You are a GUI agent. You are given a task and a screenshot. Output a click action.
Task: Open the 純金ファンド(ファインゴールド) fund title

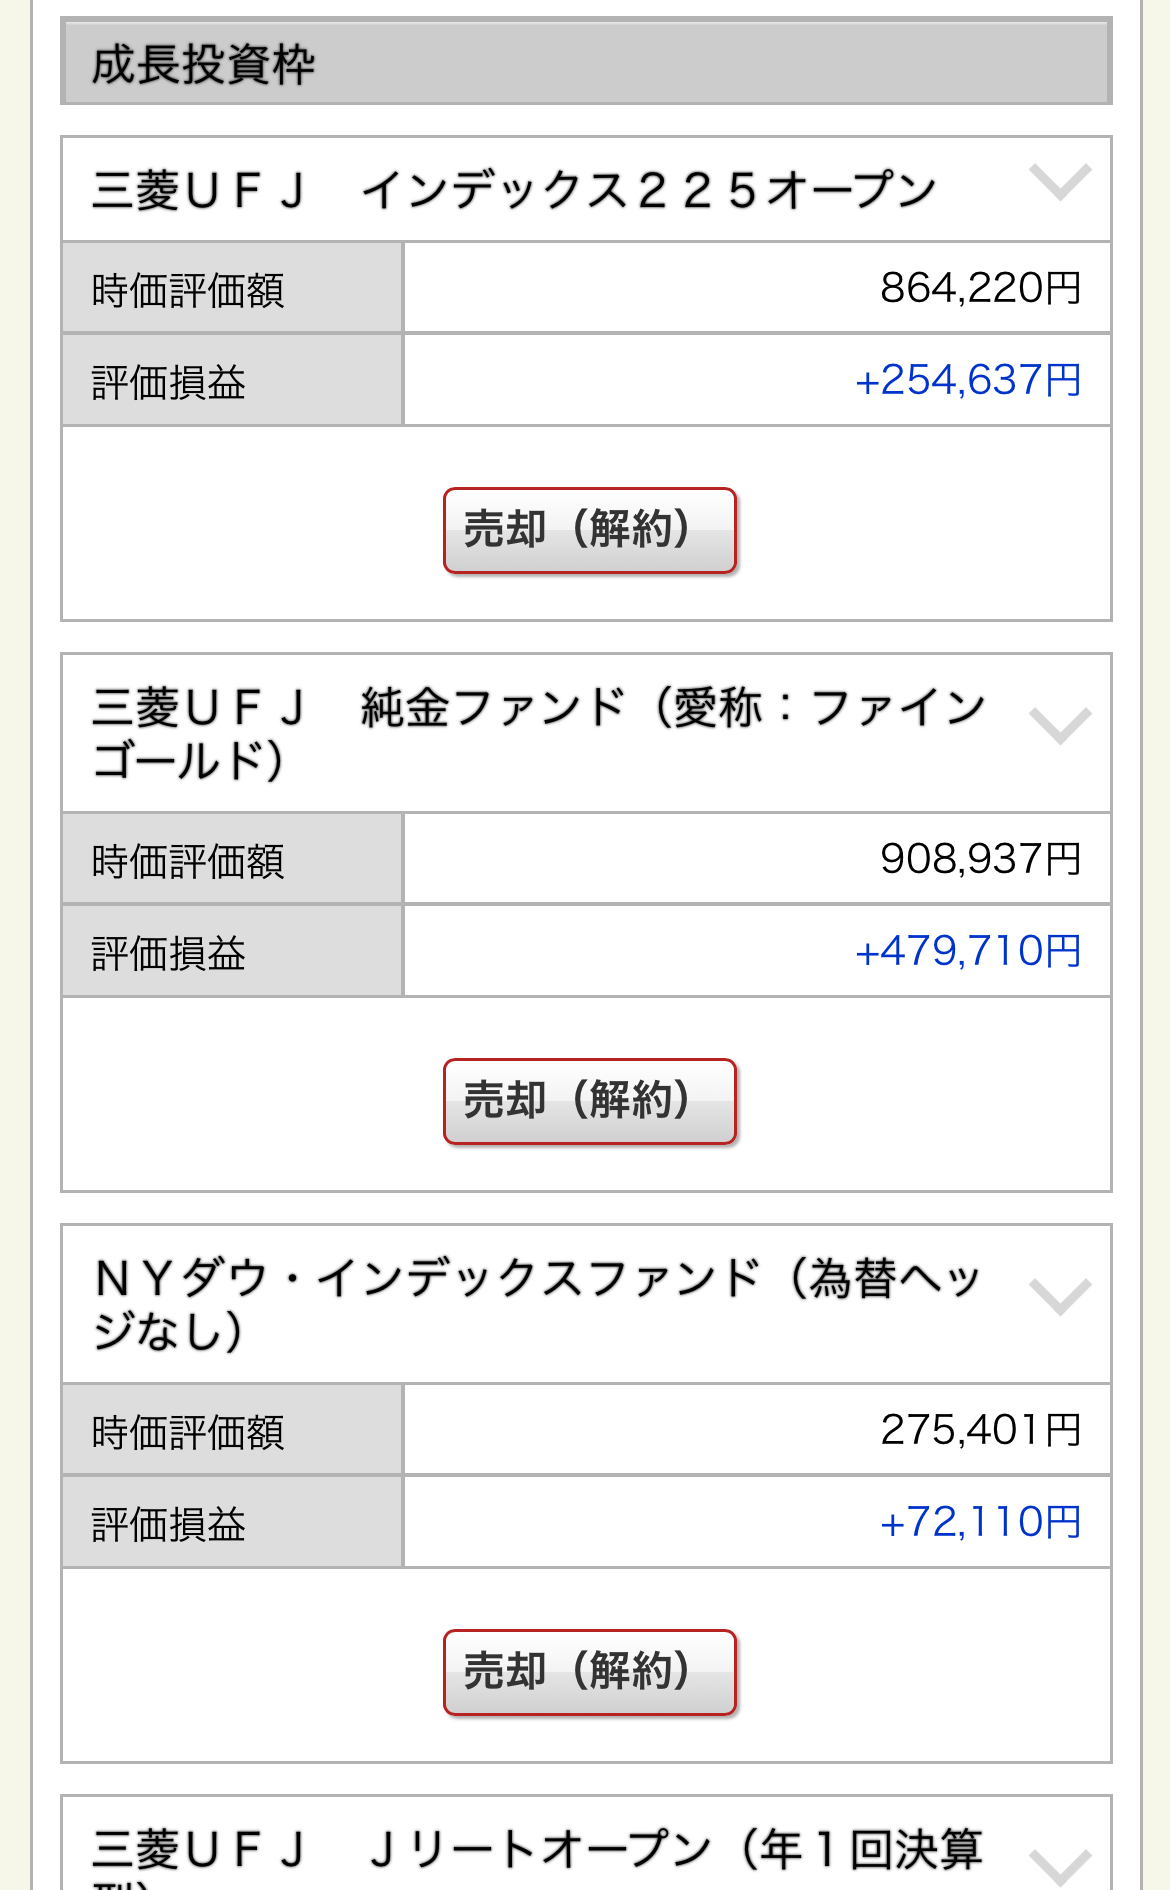click(538, 733)
